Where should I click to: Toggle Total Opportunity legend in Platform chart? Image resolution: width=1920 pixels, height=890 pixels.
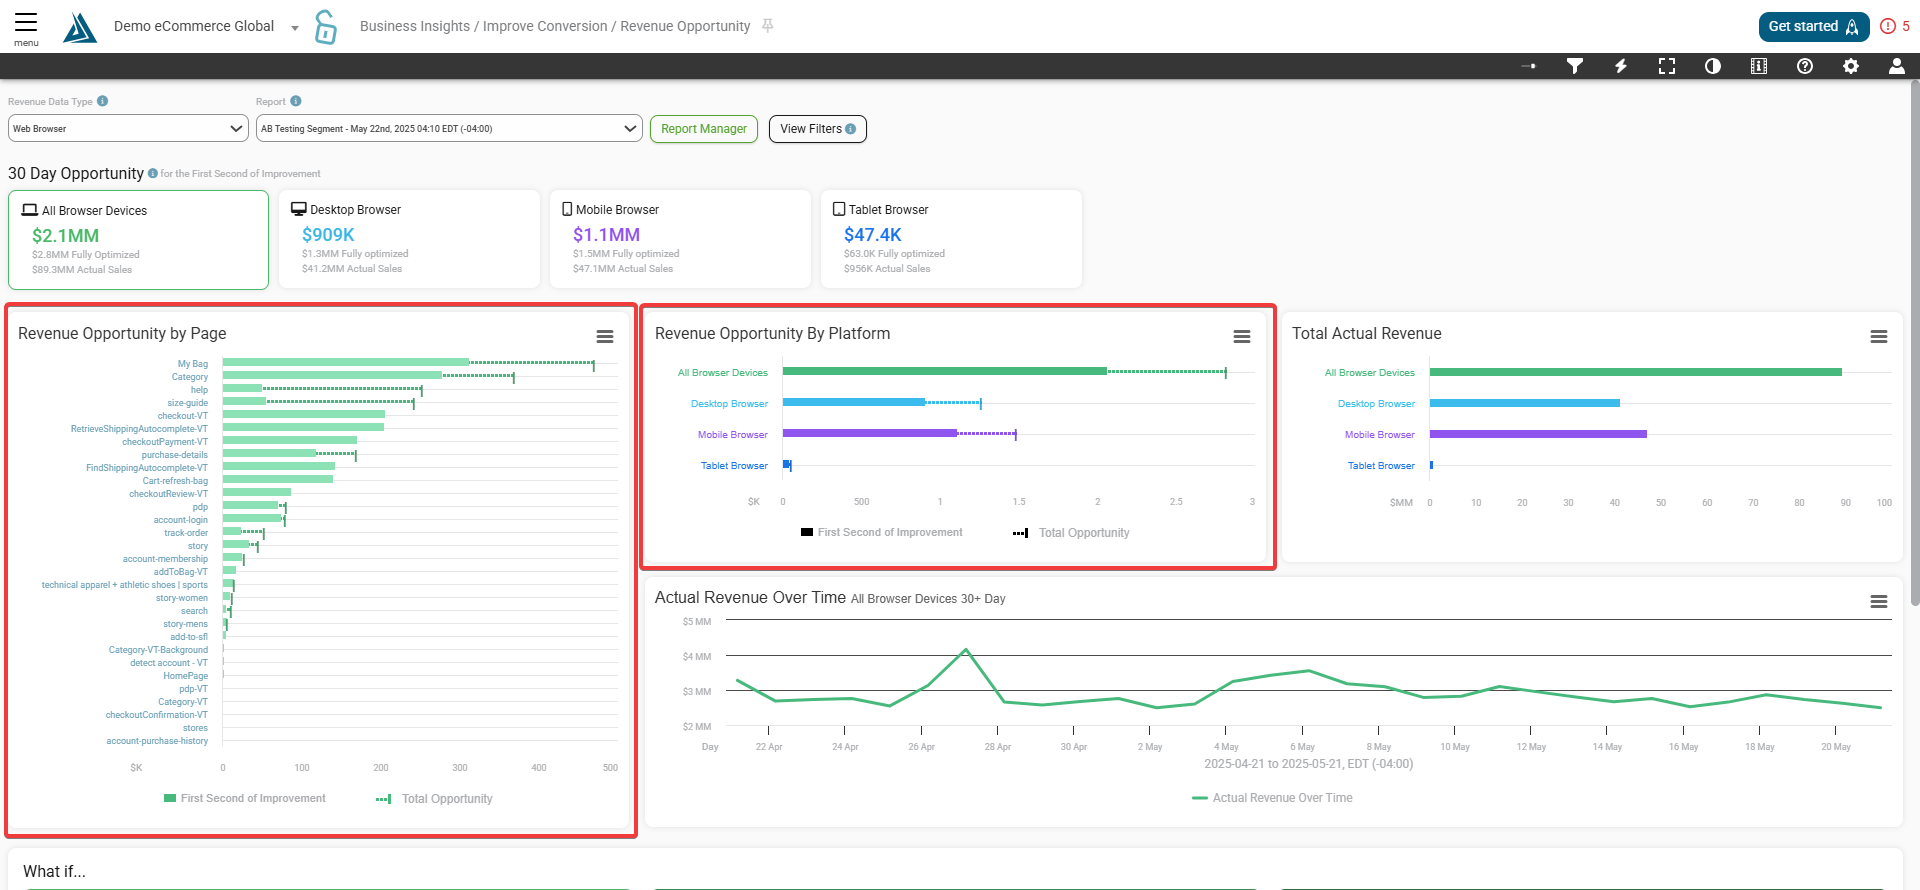pyautogui.click(x=1071, y=533)
